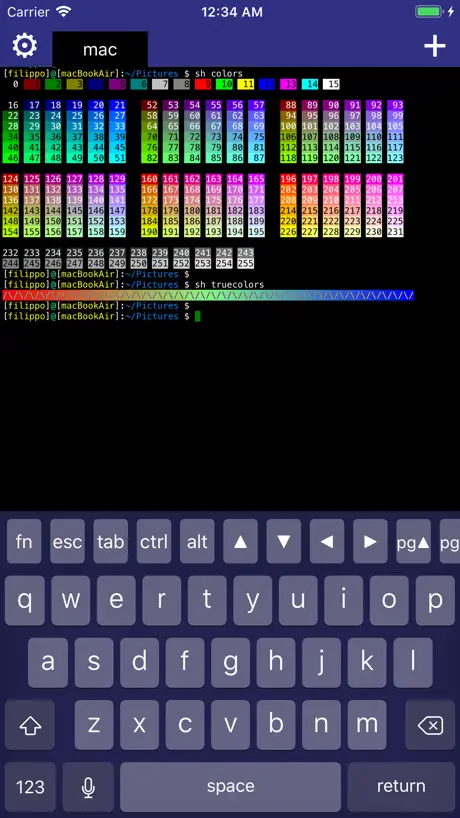Tap the return key
The width and height of the screenshot is (460, 818).
tap(401, 787)
